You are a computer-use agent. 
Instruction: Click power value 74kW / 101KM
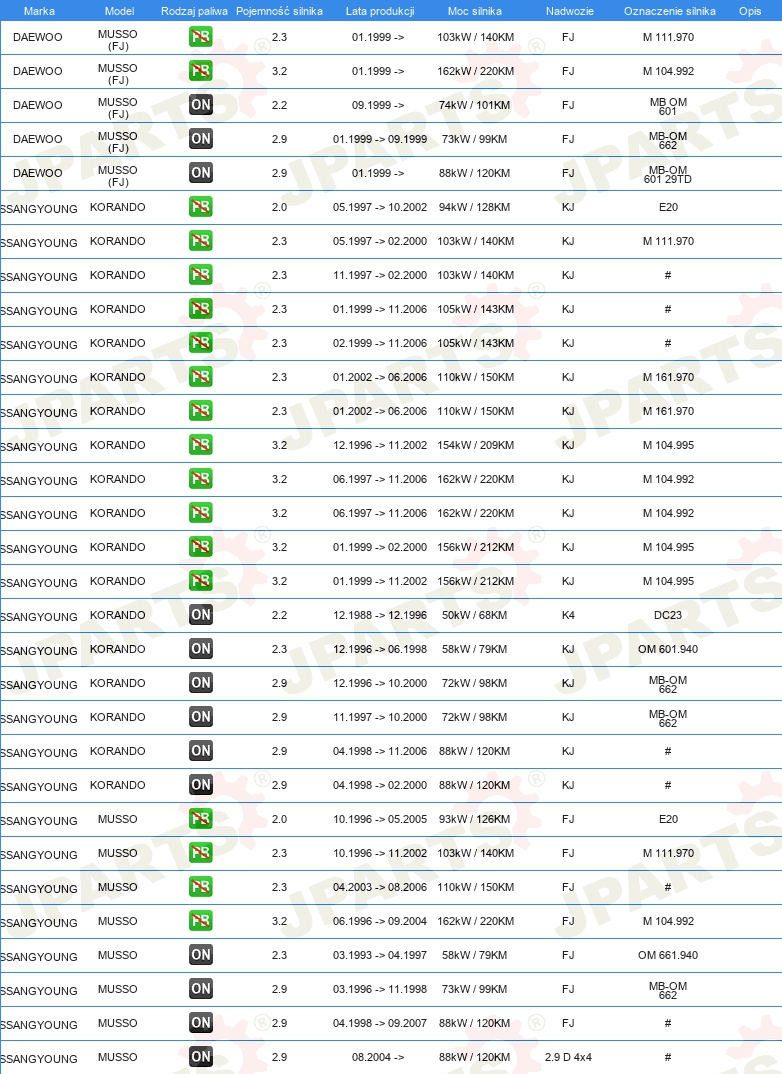click(x=475, y=105)
